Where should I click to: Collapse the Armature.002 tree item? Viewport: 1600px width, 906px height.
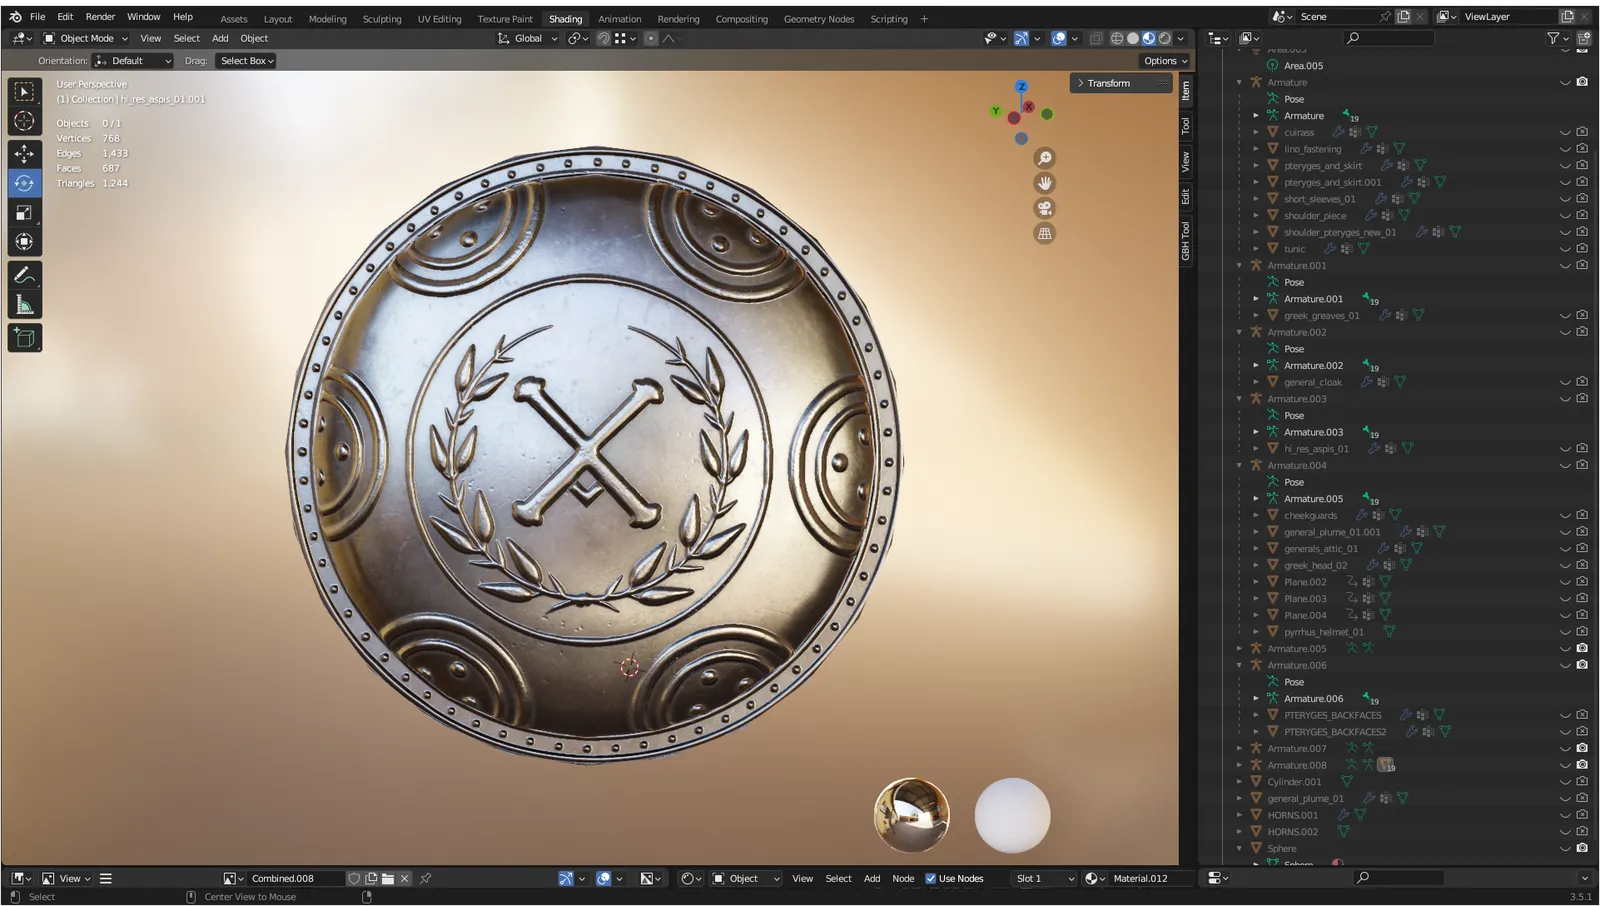point(1240,332)
